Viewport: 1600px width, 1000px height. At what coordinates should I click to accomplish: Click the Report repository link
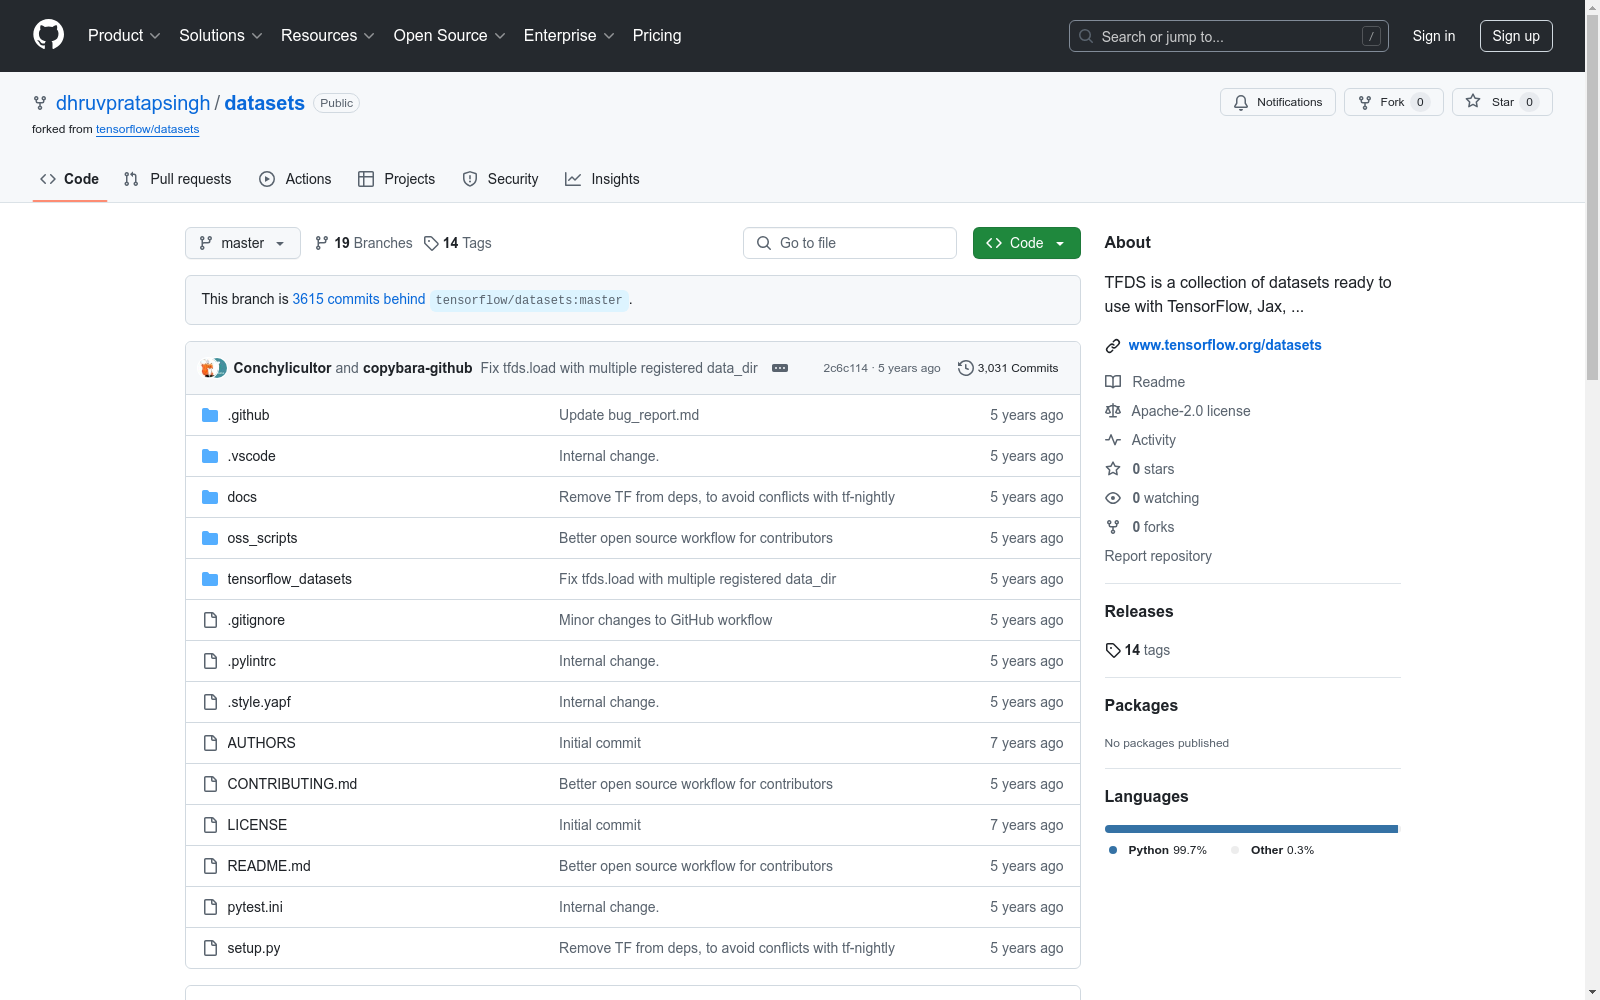[x=1158, y=556]
